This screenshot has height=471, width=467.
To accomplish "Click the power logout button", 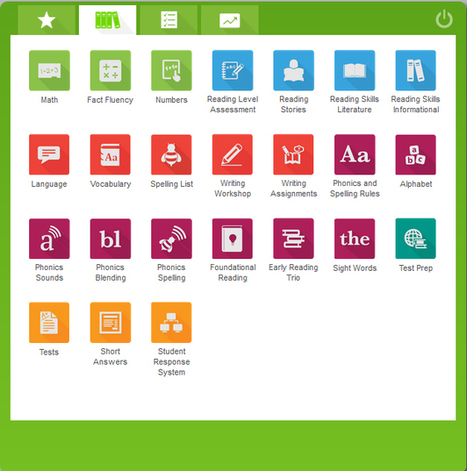I will (444, 19).
